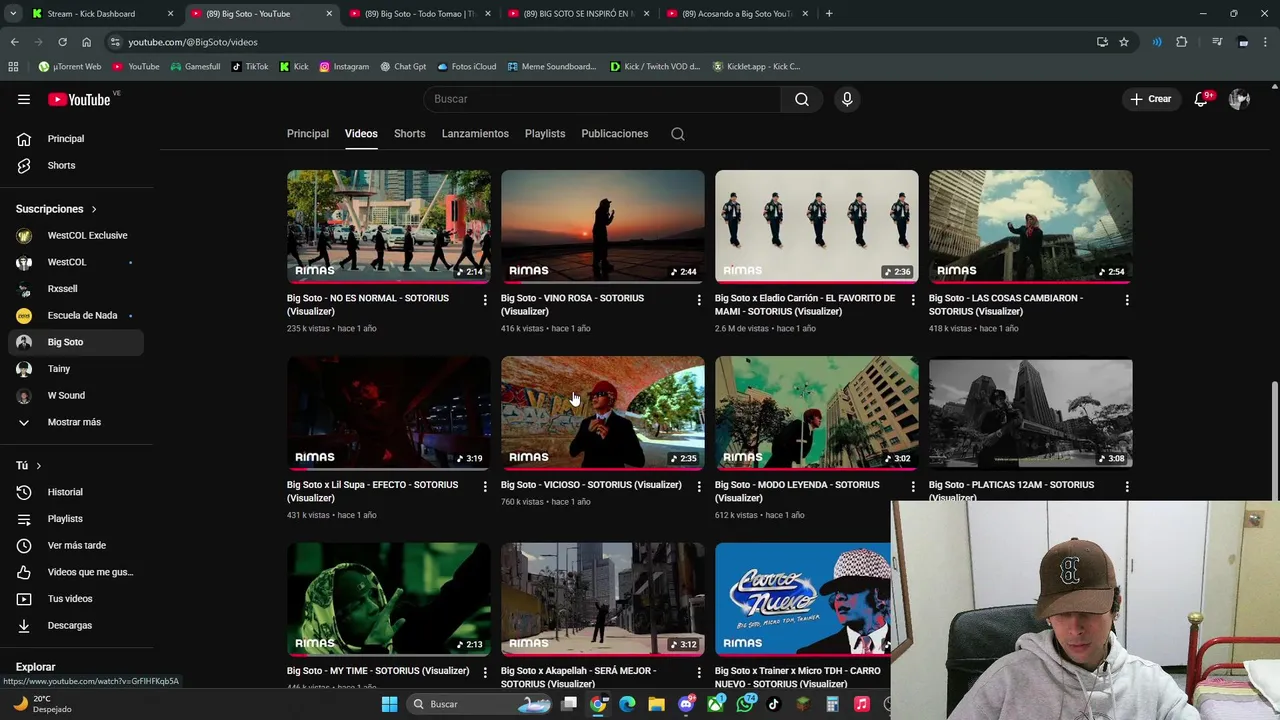
Task: Reload the page
Action: (62, 42)
